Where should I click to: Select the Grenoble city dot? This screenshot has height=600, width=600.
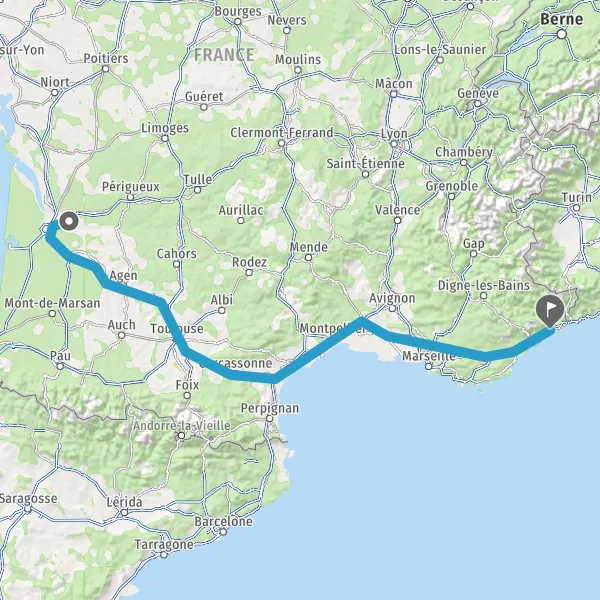click(452, 196)
